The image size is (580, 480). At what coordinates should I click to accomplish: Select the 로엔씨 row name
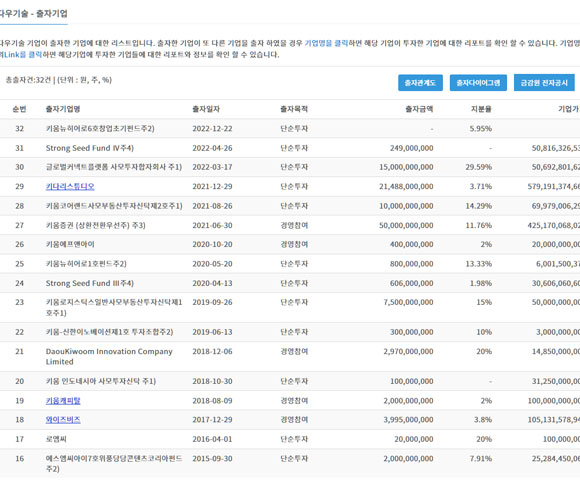[x=56, y=439]
